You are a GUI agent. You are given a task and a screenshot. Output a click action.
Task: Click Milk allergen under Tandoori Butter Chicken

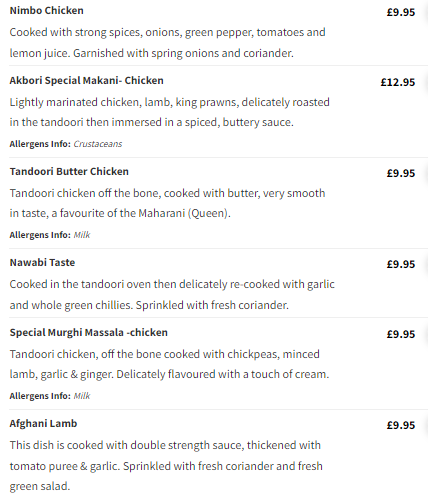point(82,235)
